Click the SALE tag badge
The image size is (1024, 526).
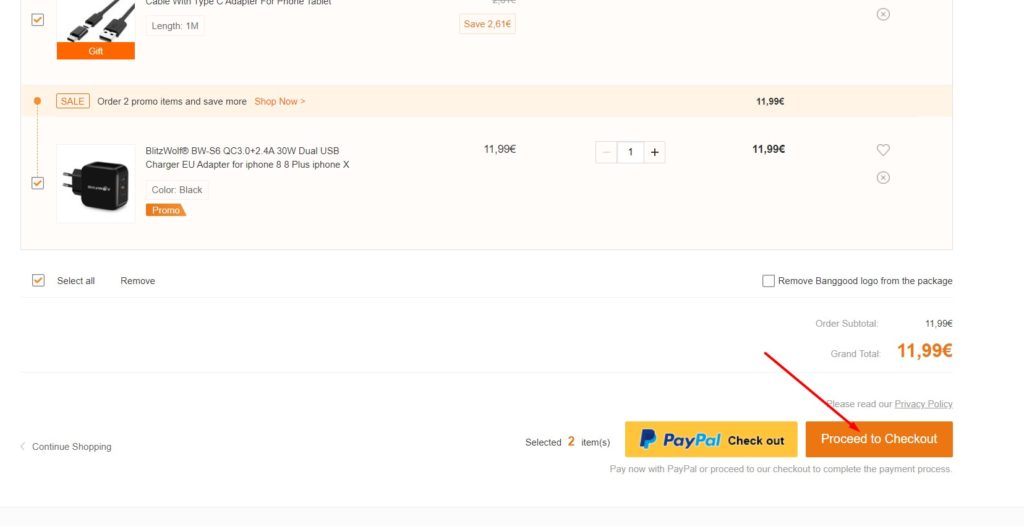point(72,101)
